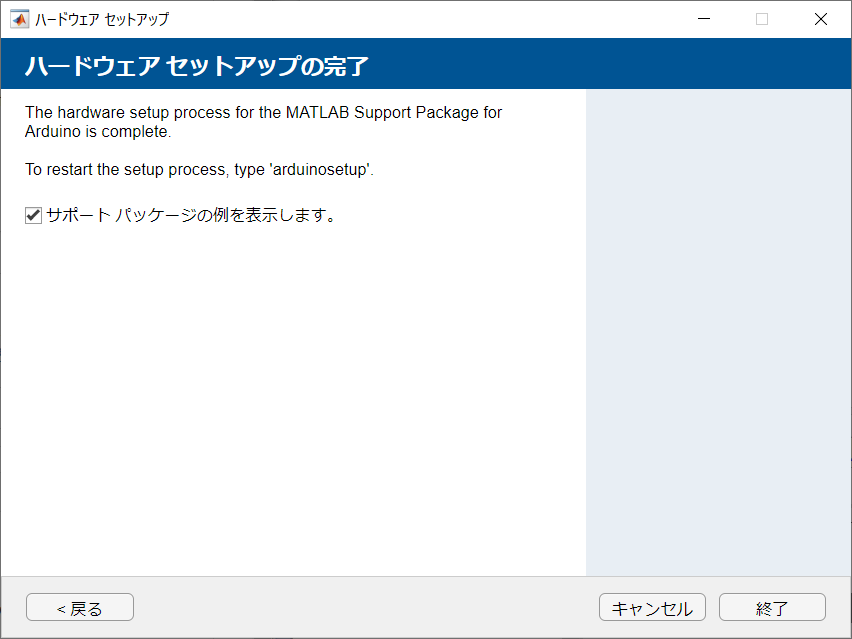The width and height of the screenshot is (852, 639).
Task: Select the light blue side panel
Action: pyautogui.click(x=718, y=330)
